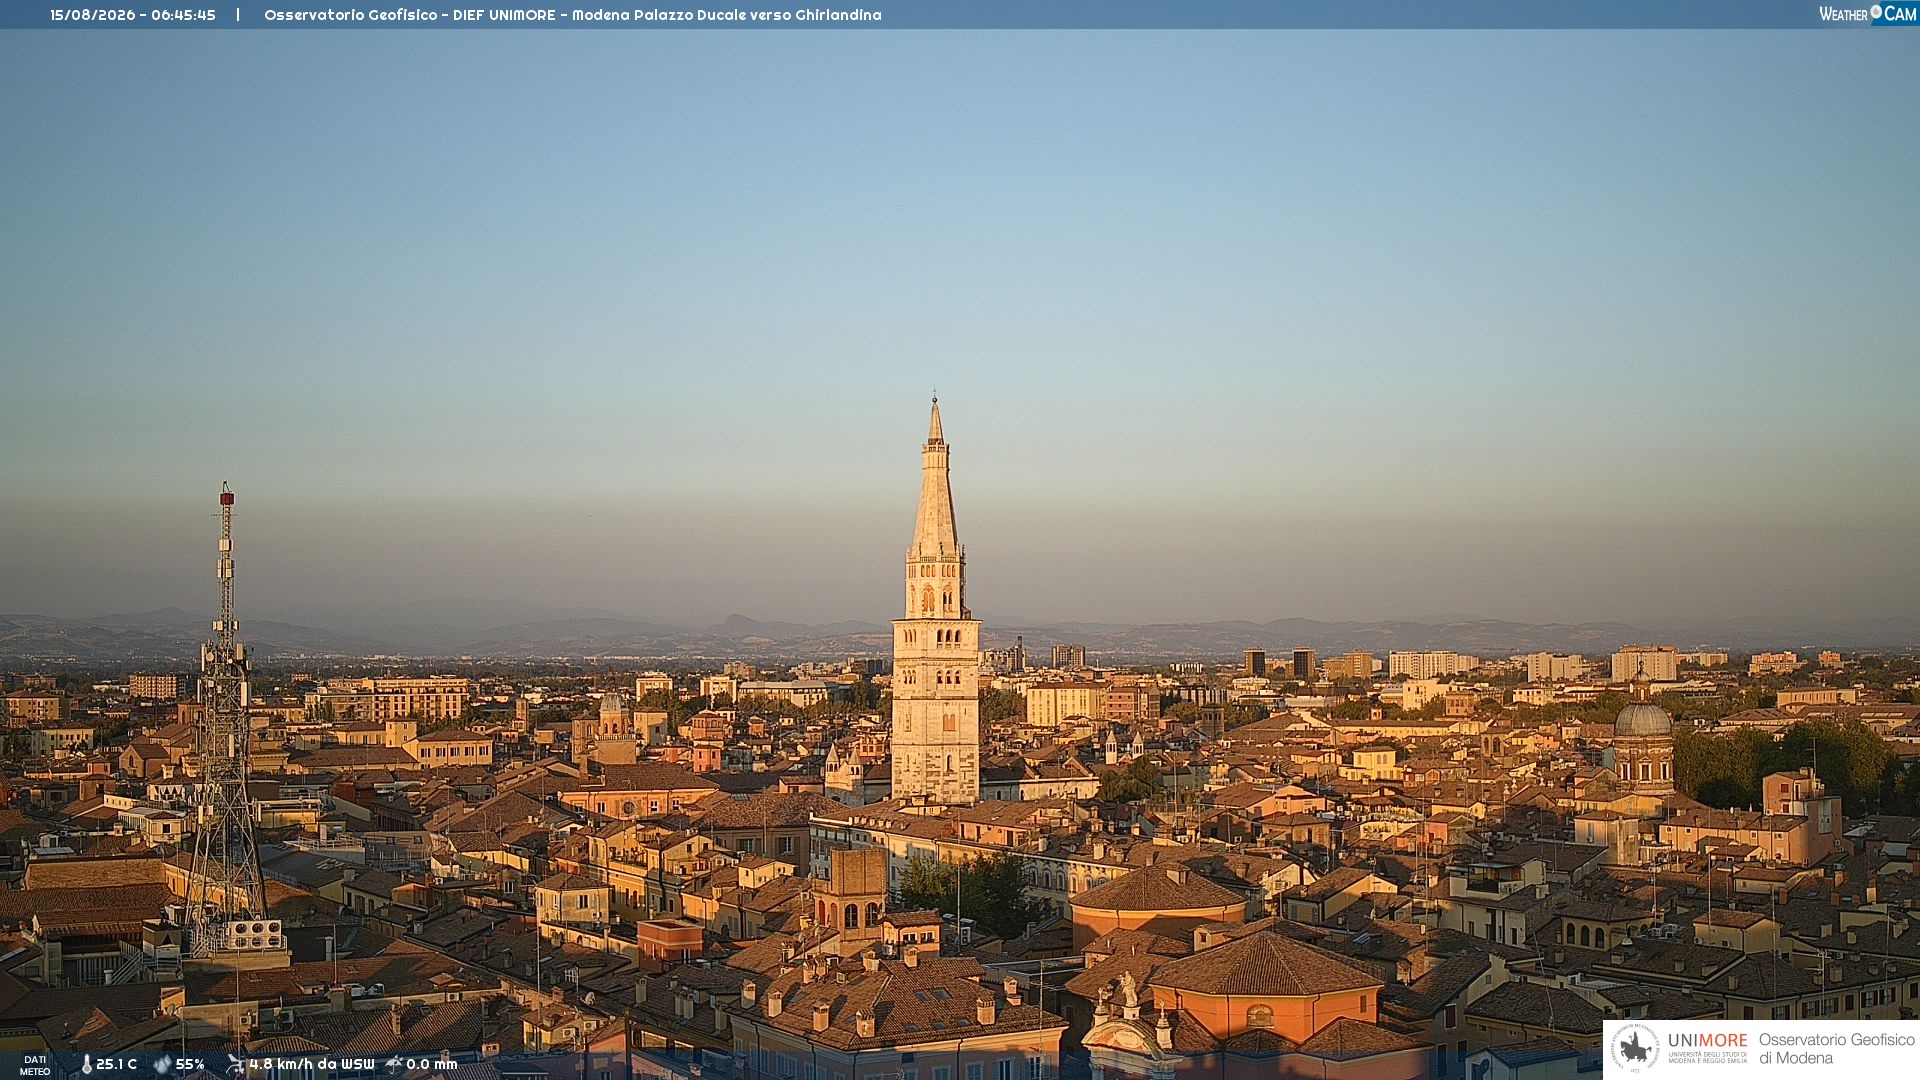Click the DATI METEO label

35,1066
